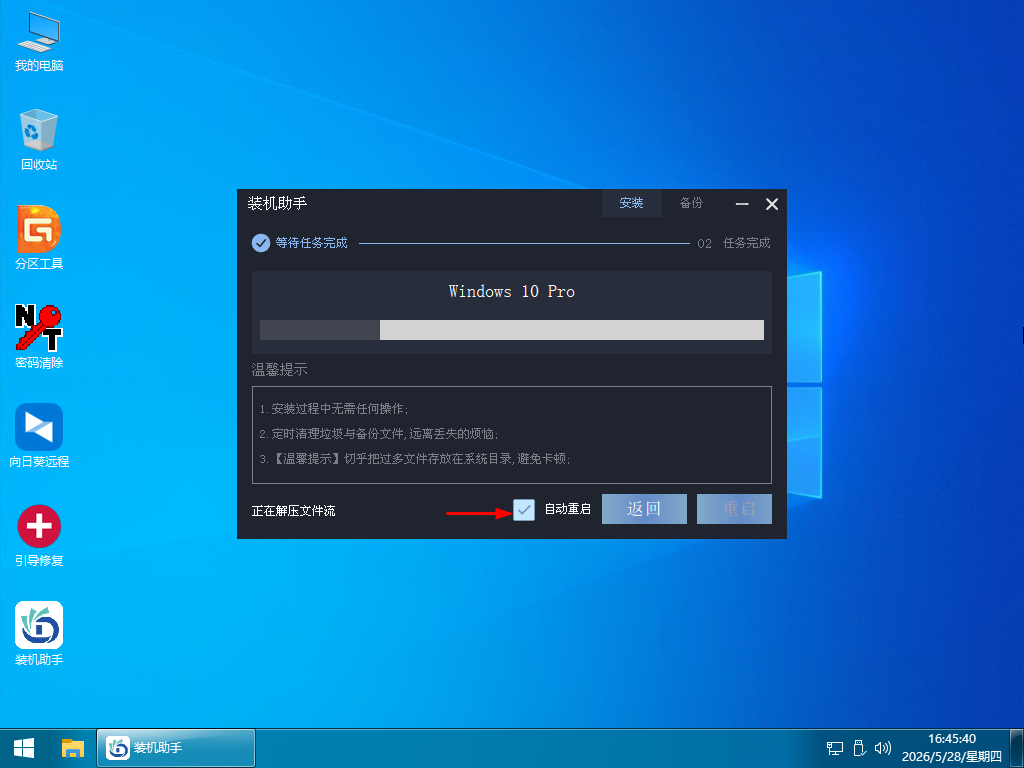Screen dimensions: 1024x768
Task: Click the taskbar clock showing 16:45:40
Action: point(952,748)
